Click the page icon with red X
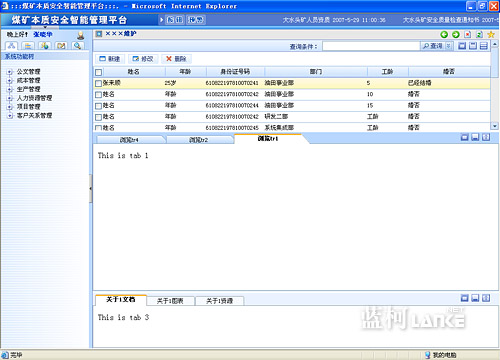Screen dimensions: 500x360 (468, 34)
